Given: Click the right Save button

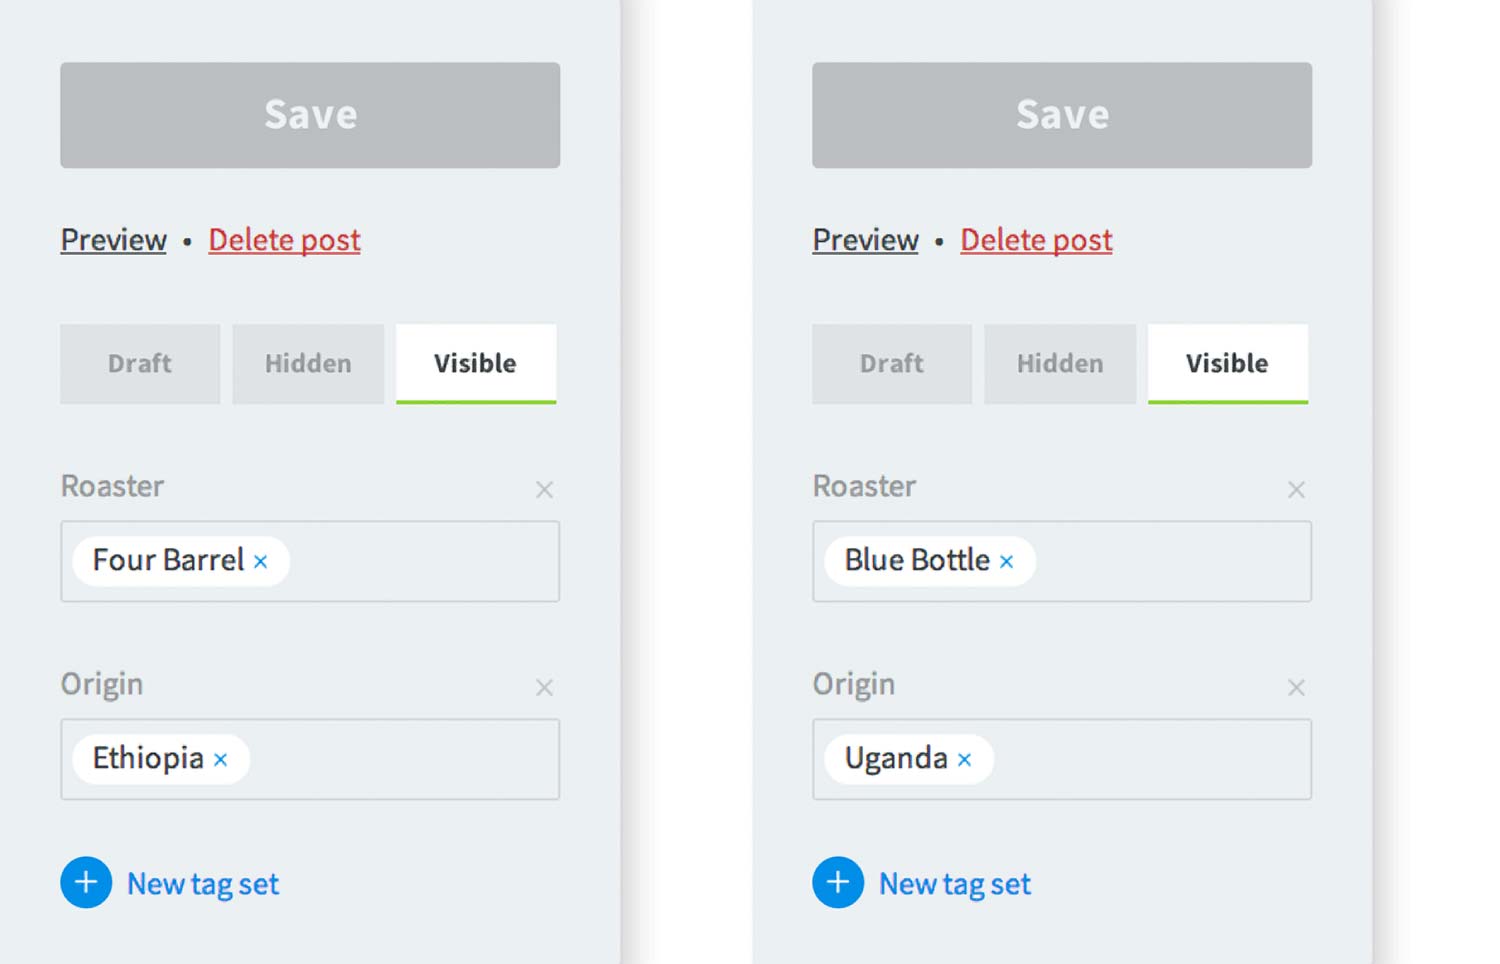Looking at the screenshot, I should pyautogui.click(x=1062, y=115).
